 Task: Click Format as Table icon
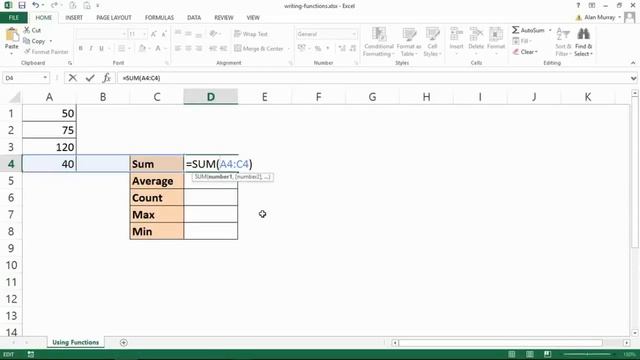click(x=409, y=34)
